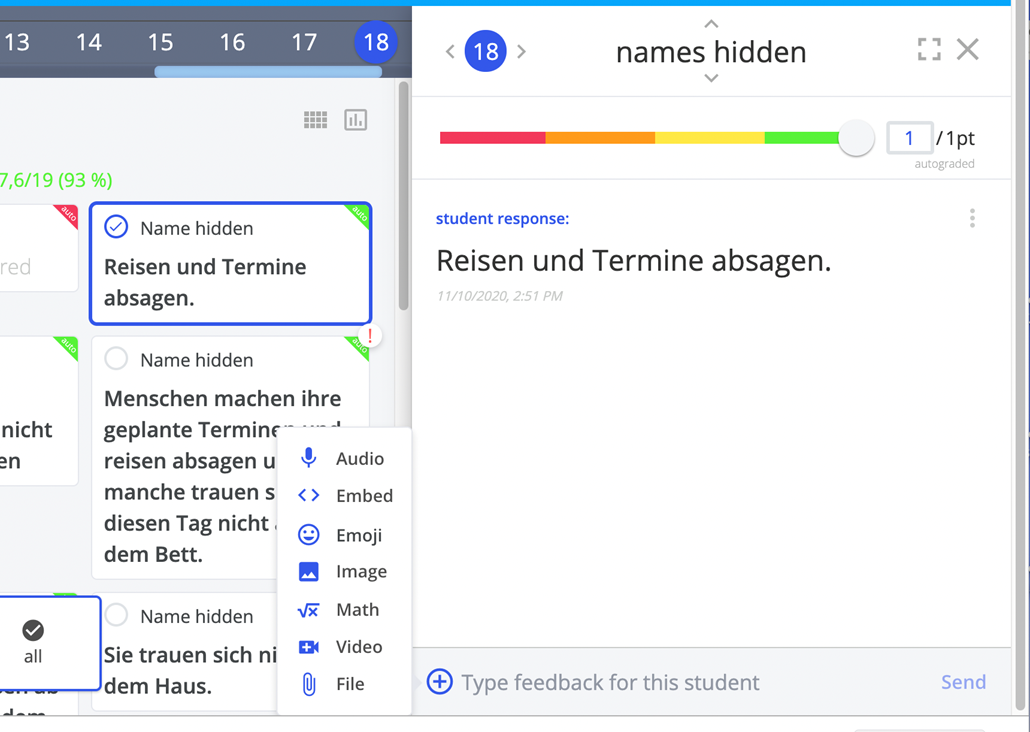Click the red exclamation alert badge

coord(370,336)
